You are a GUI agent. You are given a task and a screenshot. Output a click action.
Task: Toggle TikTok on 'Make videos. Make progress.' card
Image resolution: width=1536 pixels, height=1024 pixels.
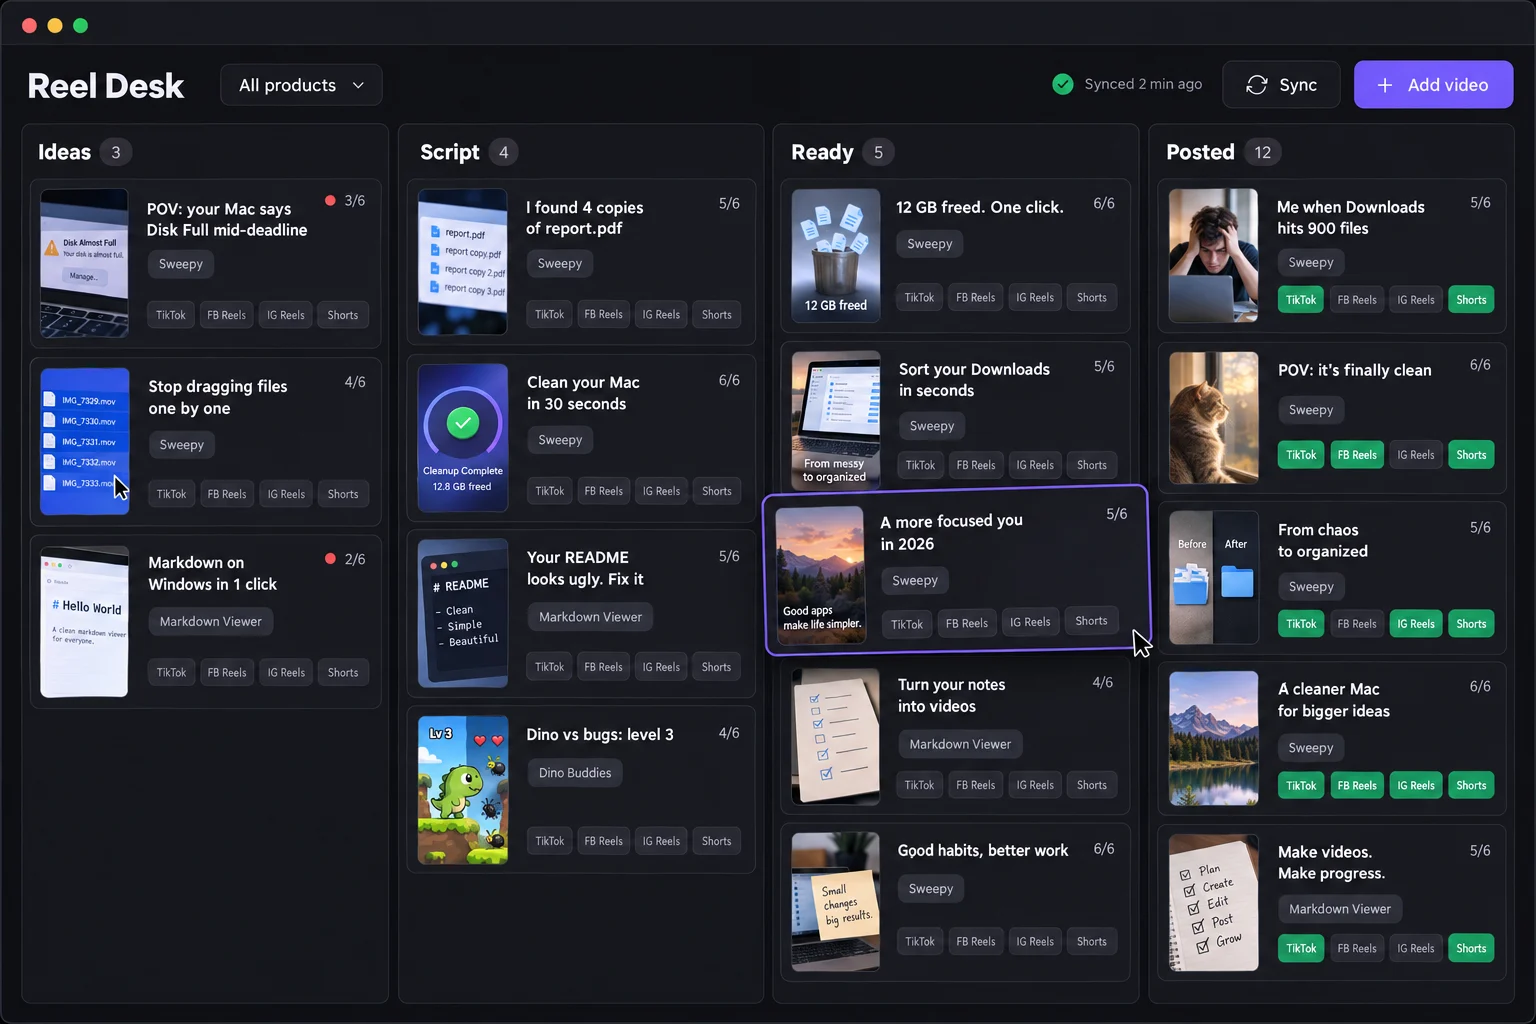[1301, 948]
